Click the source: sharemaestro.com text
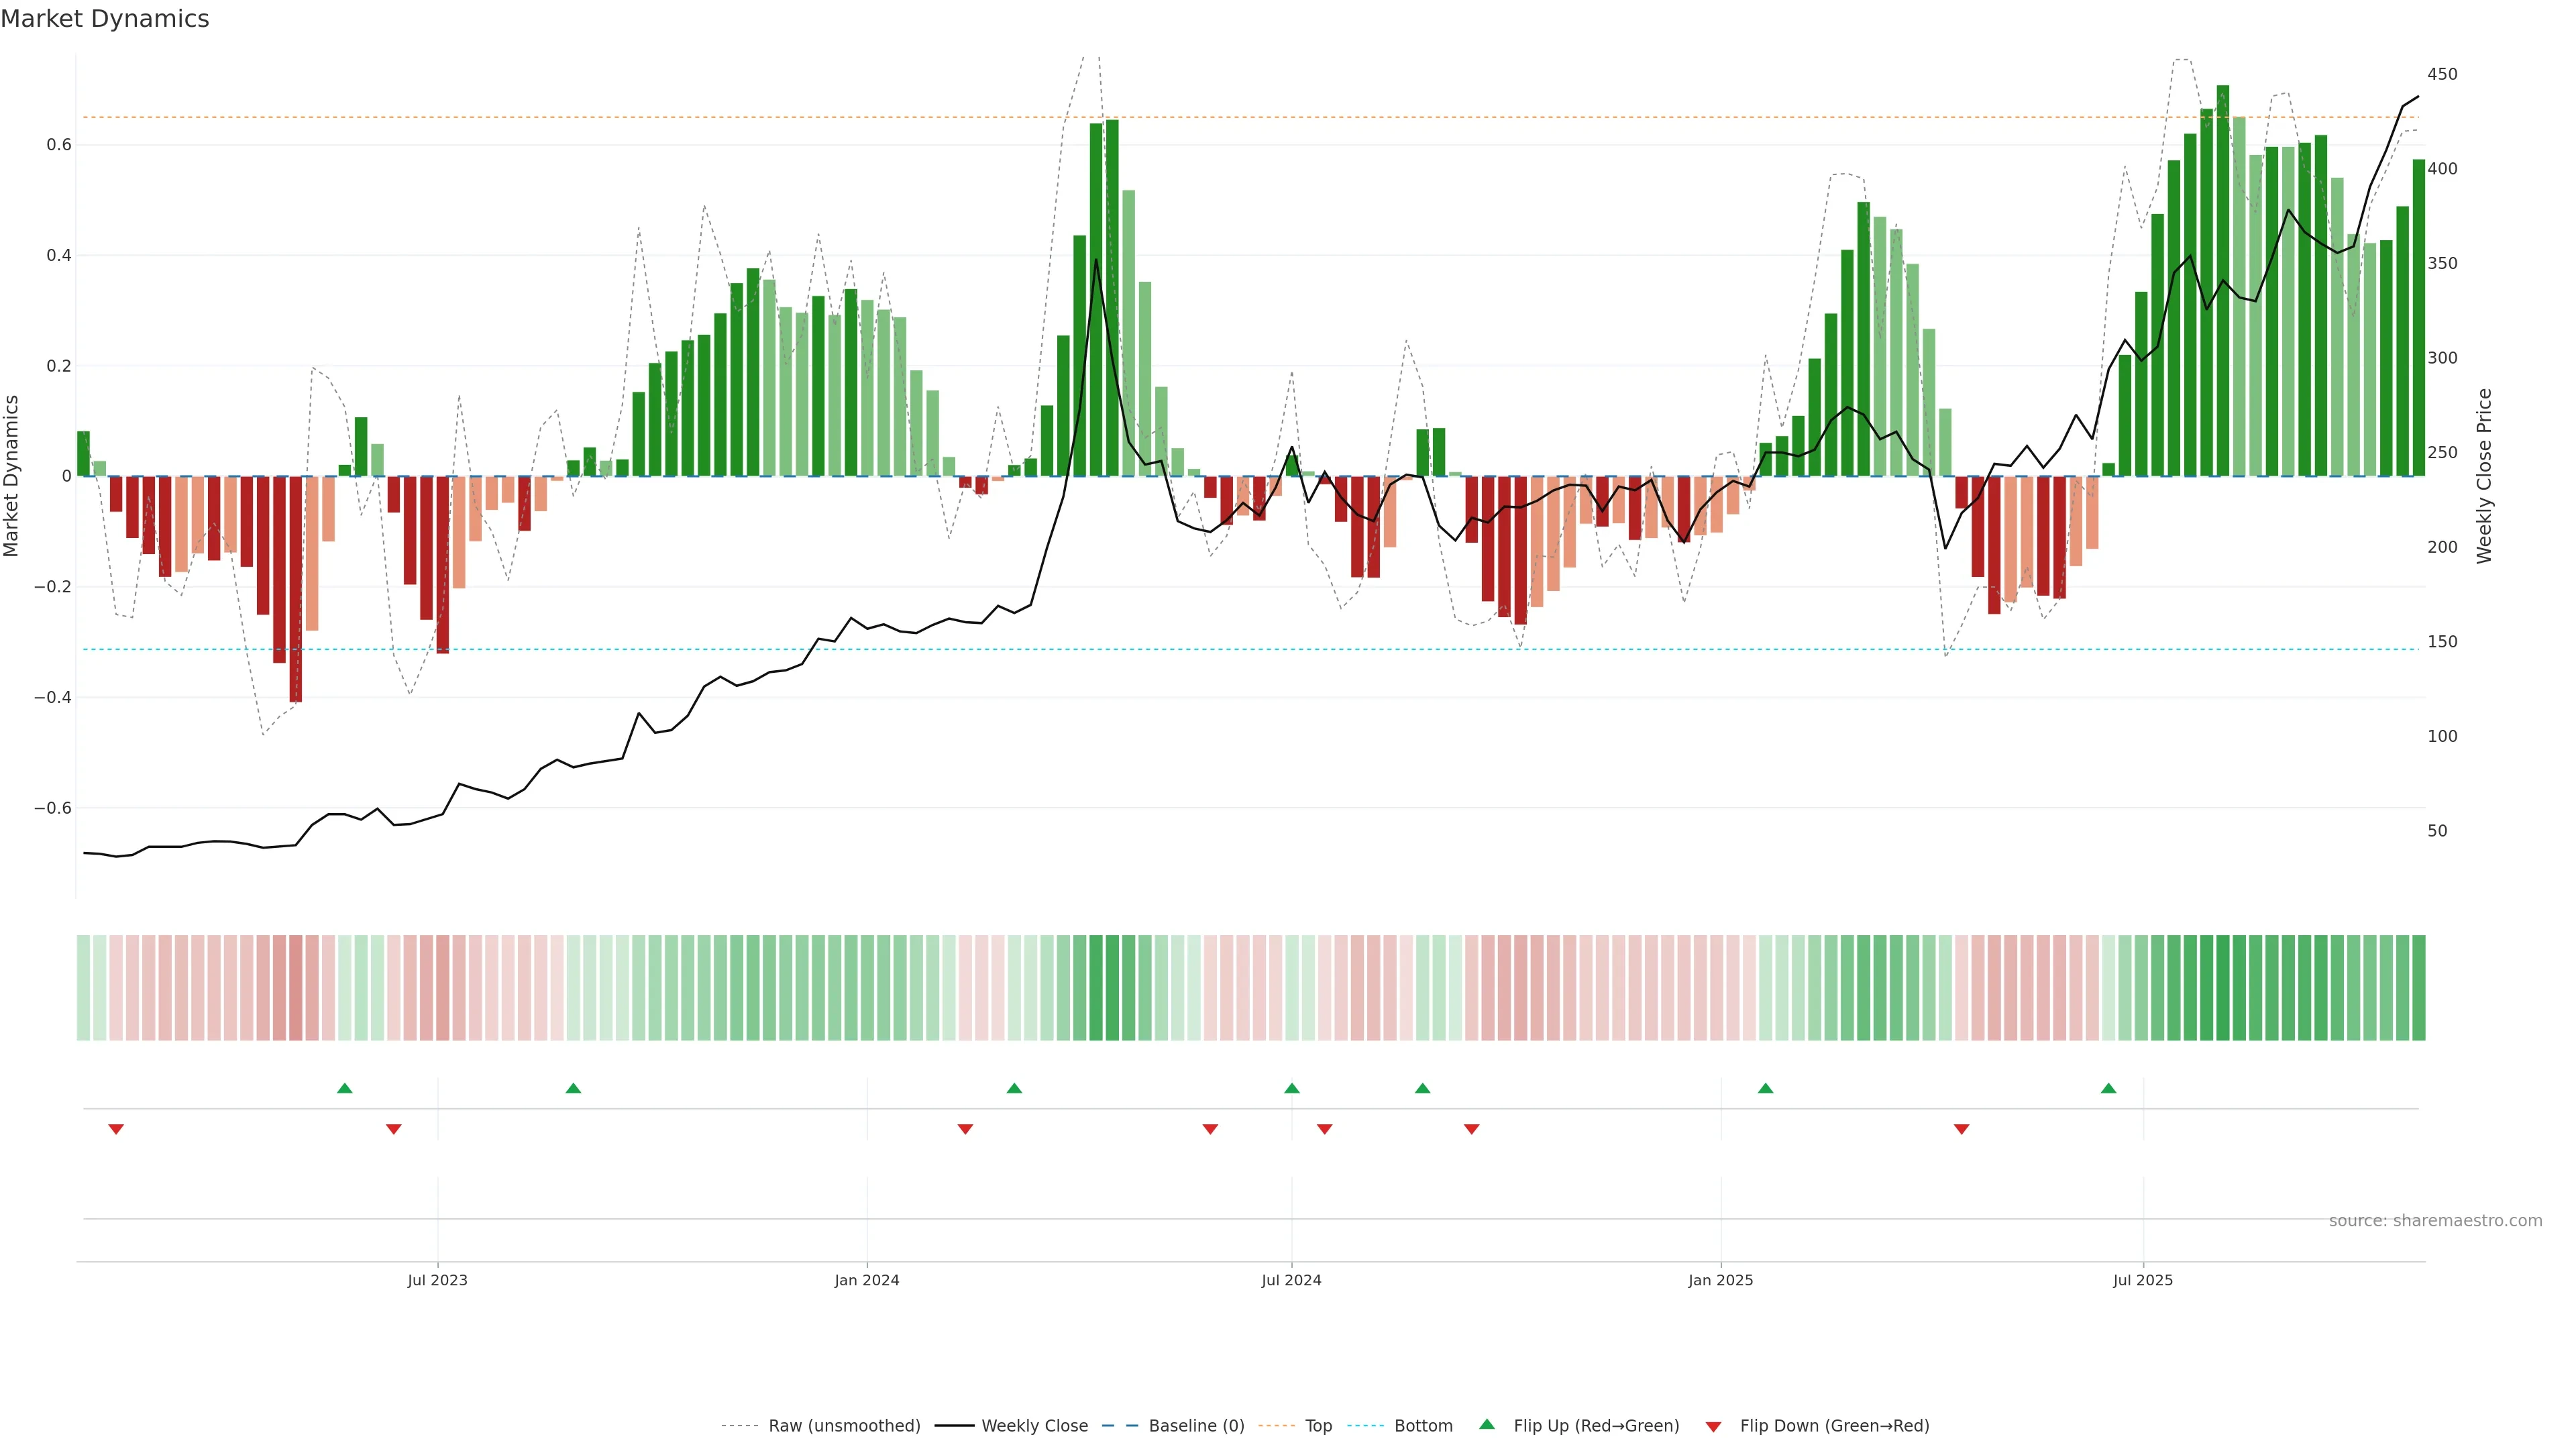Viewport: 2576px width, 1449px height. (2435, 1221)
